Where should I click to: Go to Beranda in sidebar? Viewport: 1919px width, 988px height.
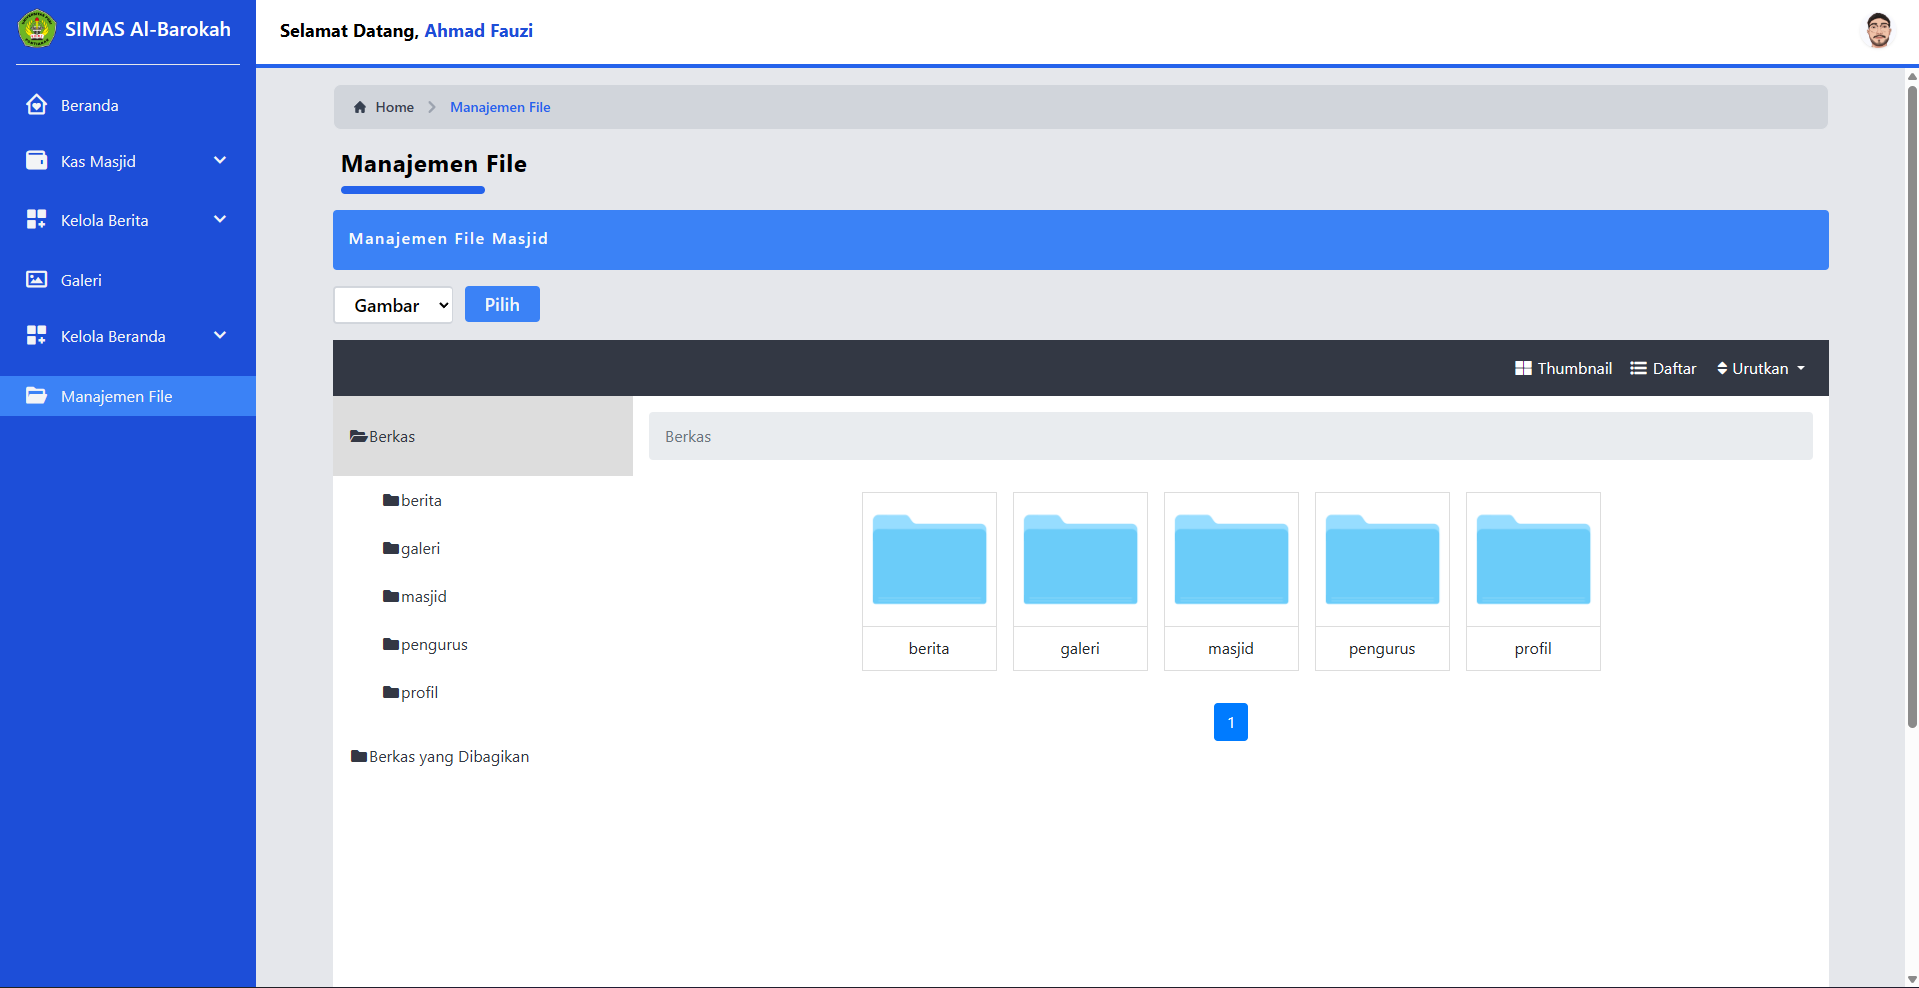[x=89, y=105]
